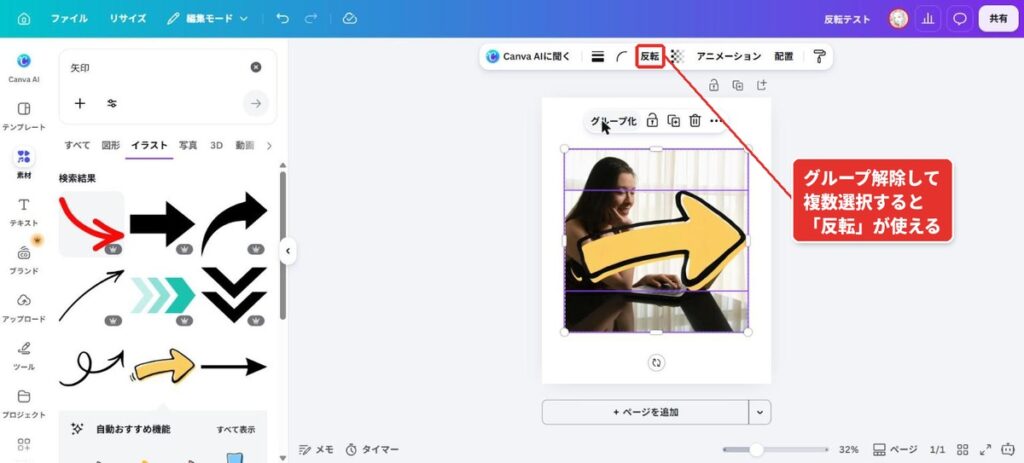Viewport: 1024px width, 463px height.
Task: Select the thick black right arrow
Action: [x=163, y=224]
